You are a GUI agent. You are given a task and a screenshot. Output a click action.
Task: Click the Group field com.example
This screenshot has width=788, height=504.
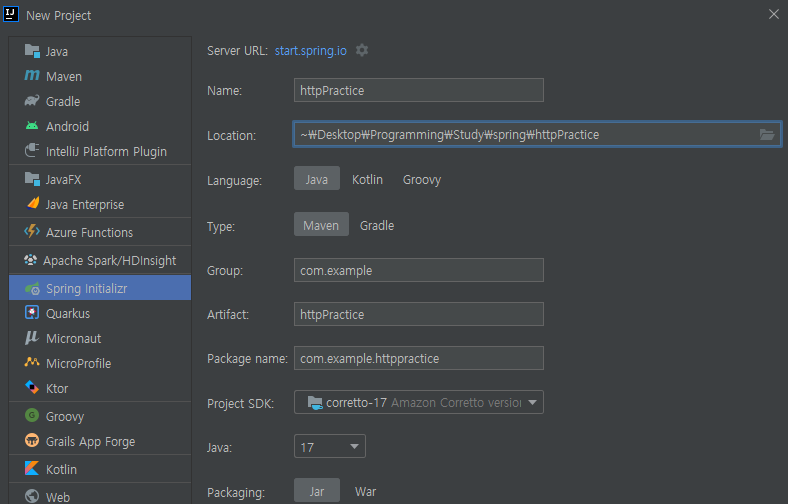pyautogui.click(x=419, y=270)
